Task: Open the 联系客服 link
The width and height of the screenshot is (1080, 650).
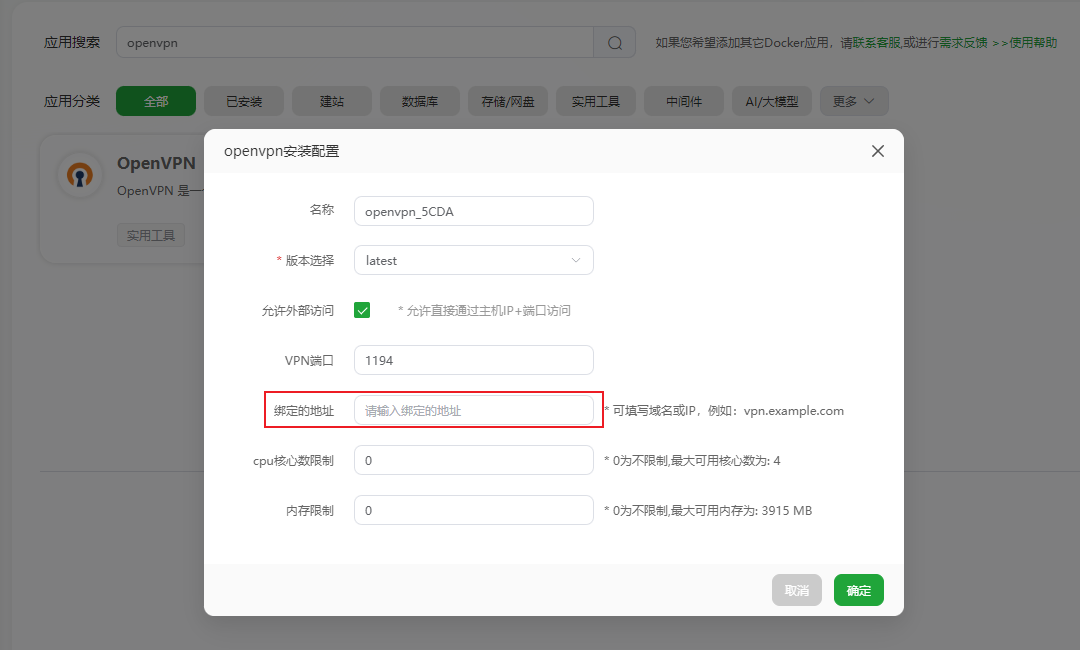Action: point(877,43)
